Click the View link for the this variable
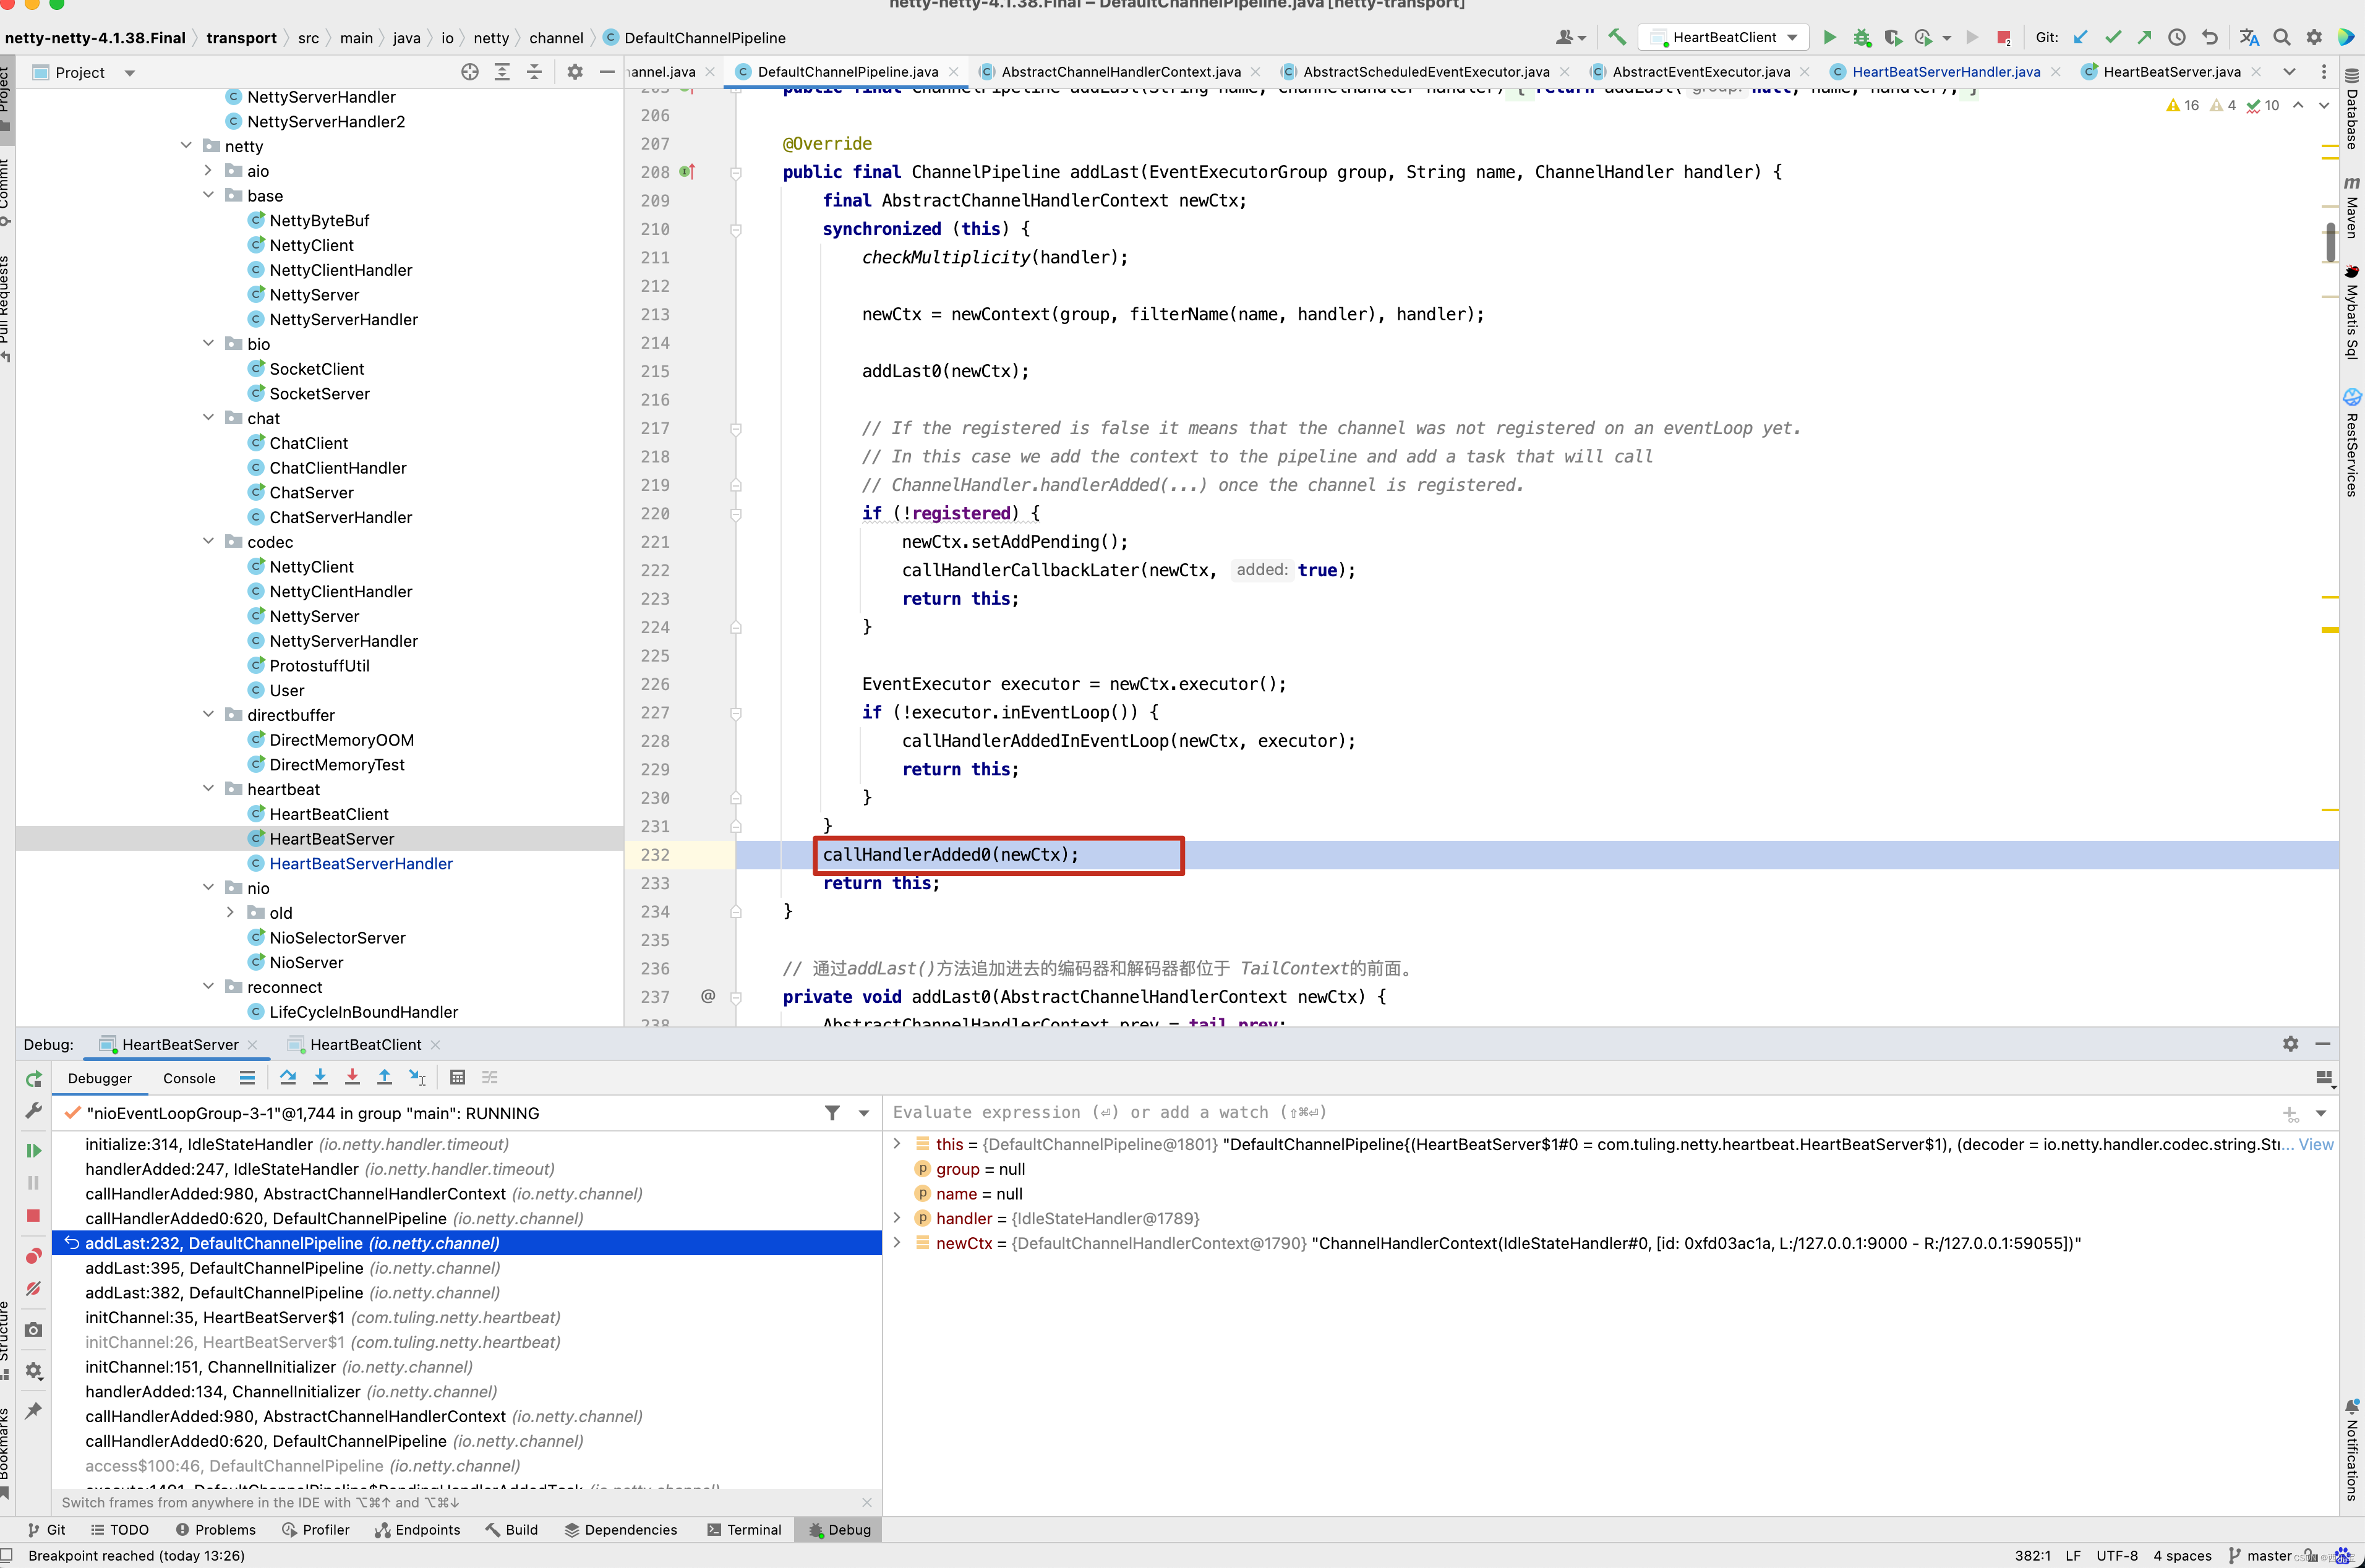The height and width of the screenshot is (1568, 2365). [x=2315, y=1144]
